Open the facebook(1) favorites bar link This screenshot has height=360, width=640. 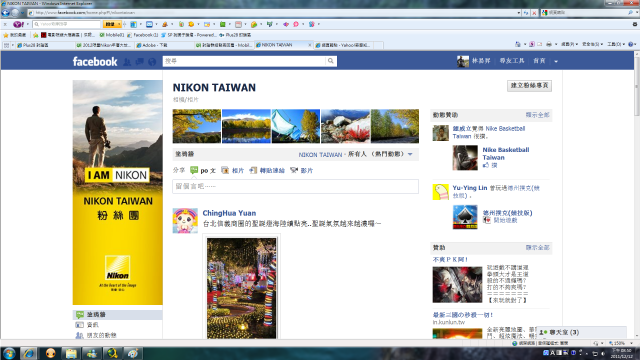coord(142,35)
